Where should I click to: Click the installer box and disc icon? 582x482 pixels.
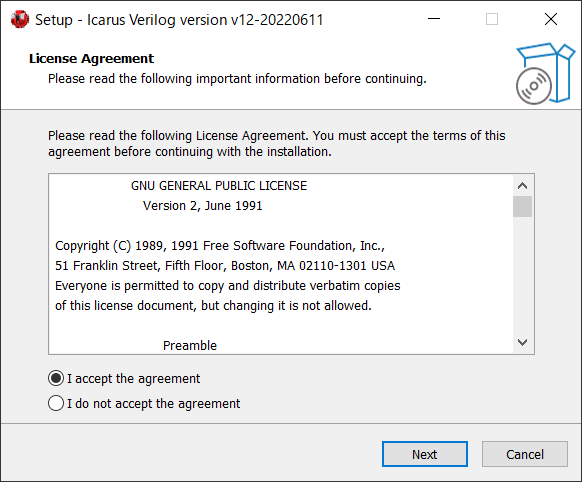pos(545,73)
